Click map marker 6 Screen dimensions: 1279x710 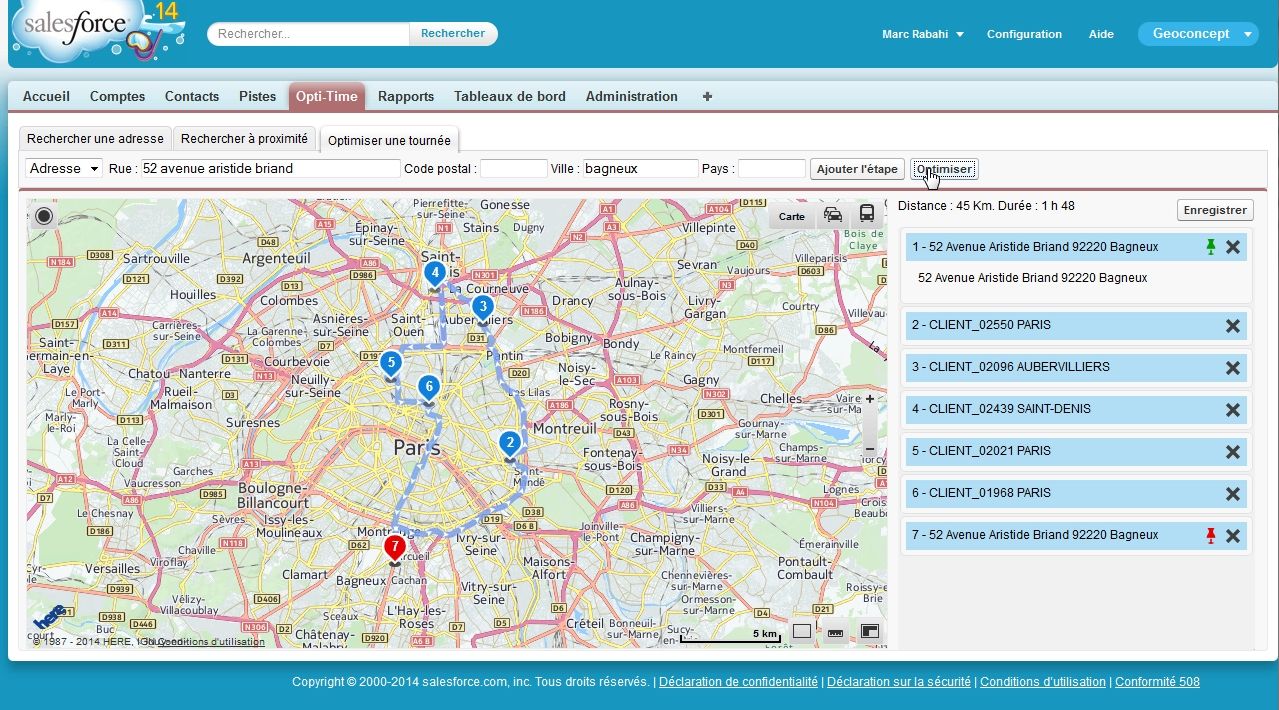click(429, 390)
